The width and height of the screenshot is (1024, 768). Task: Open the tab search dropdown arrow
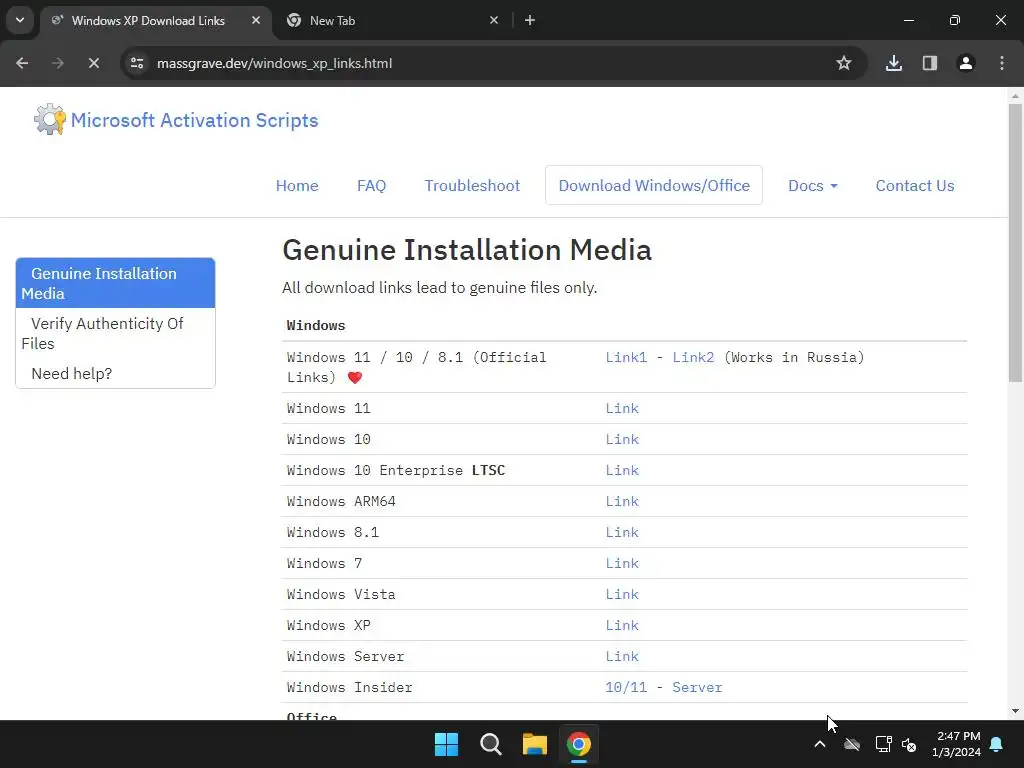pos(20,20)
